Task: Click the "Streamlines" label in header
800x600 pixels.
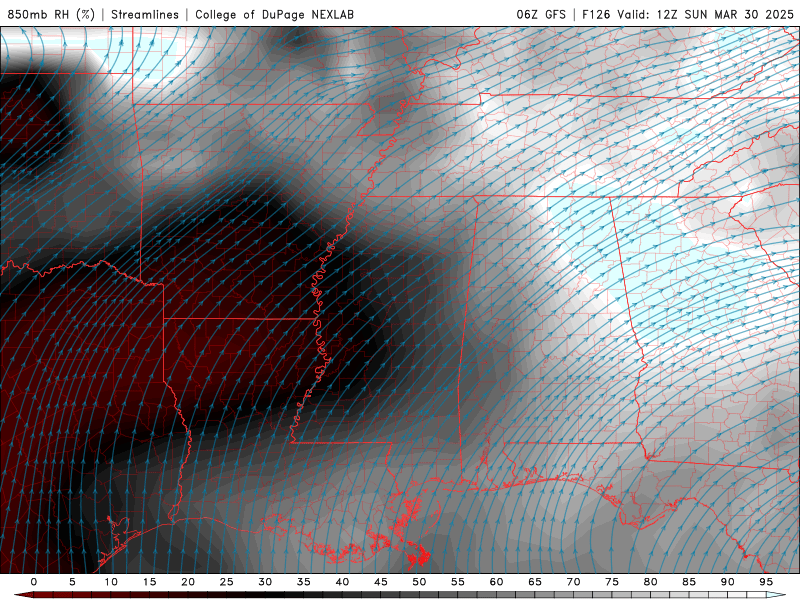Action: (x=145, y=14)
